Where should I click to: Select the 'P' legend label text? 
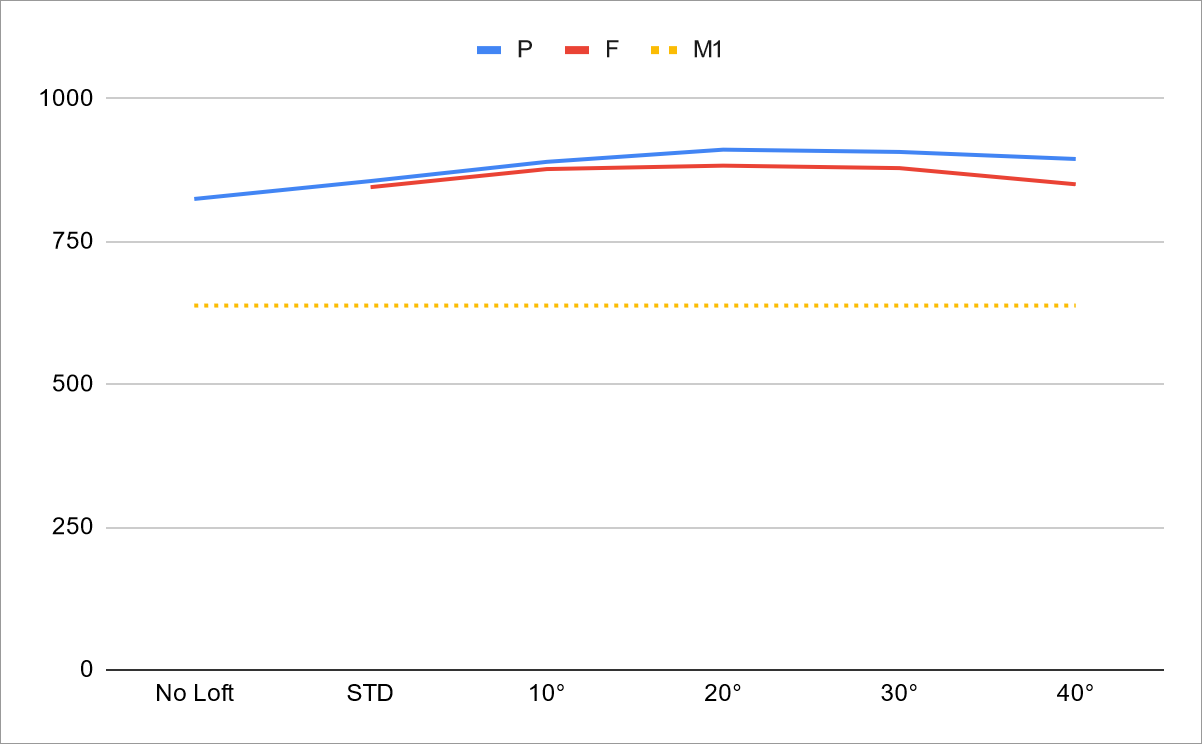click(x=524, y=49)
